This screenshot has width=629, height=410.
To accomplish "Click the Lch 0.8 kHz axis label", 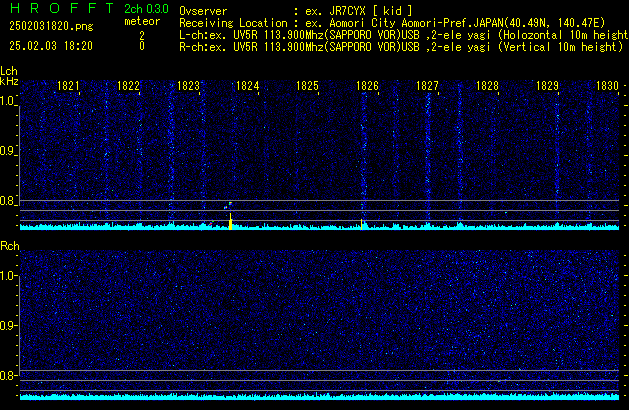I will (7, 201).
